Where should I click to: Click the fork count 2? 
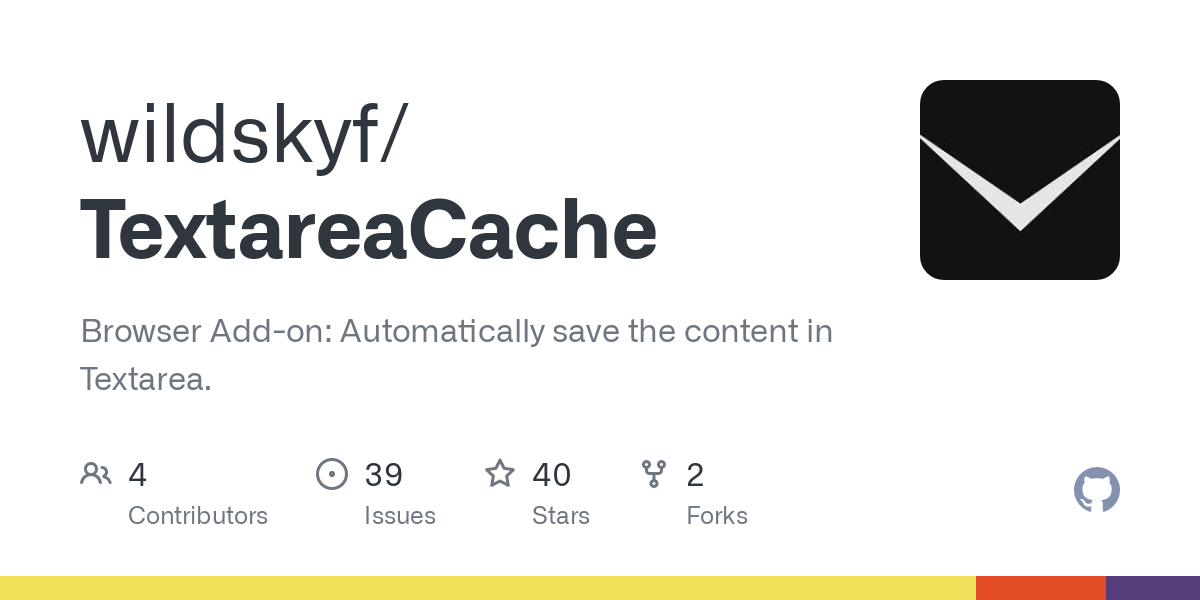coord(695,475)
